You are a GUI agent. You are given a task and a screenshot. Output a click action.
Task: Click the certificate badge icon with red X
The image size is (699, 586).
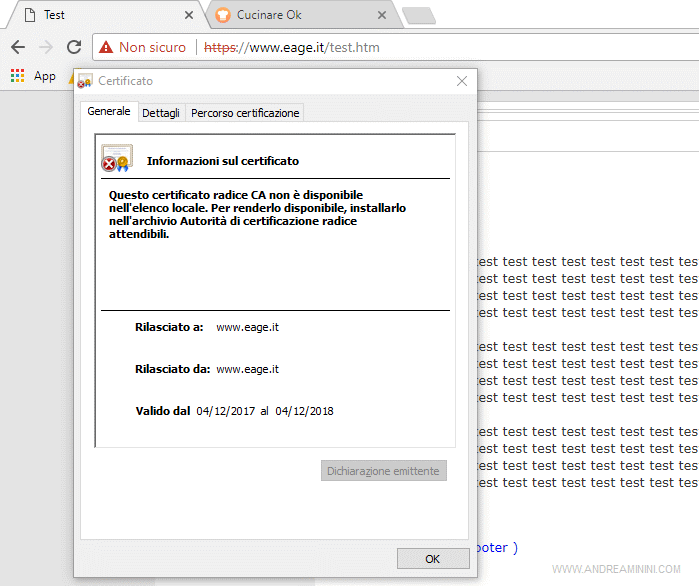[115, 159]
